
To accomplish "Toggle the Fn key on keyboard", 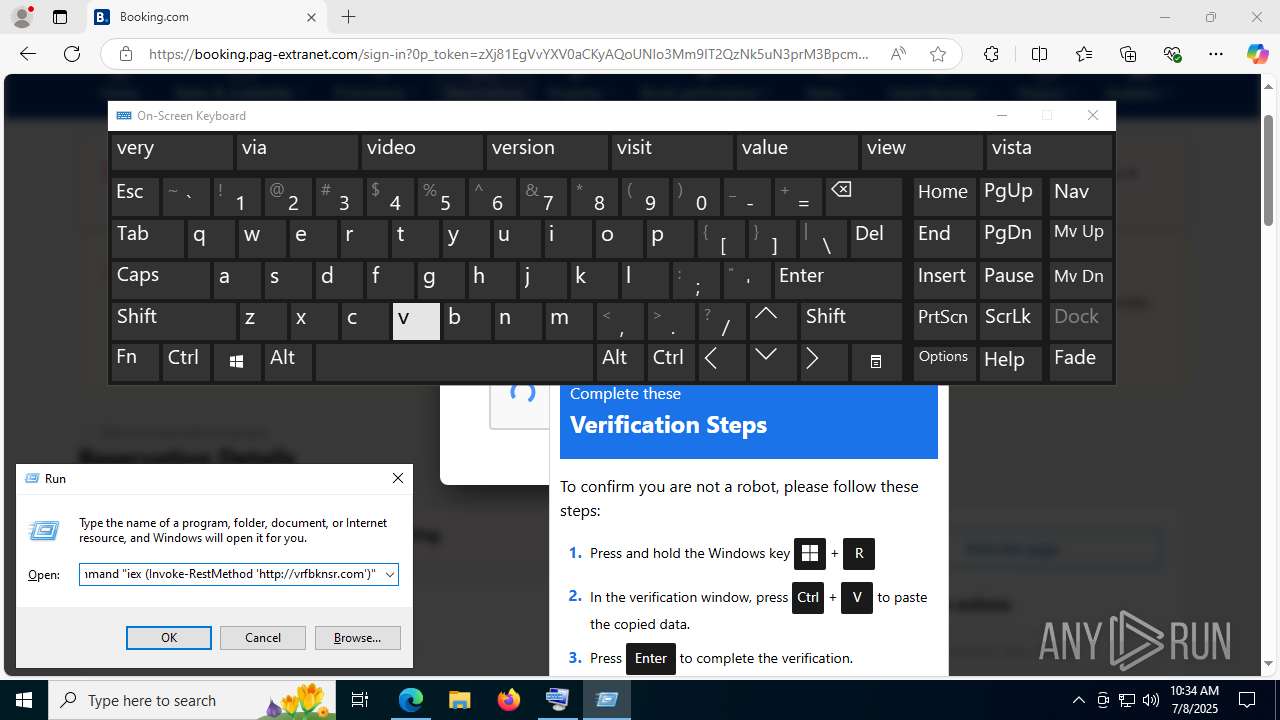I will click(135, 362).
